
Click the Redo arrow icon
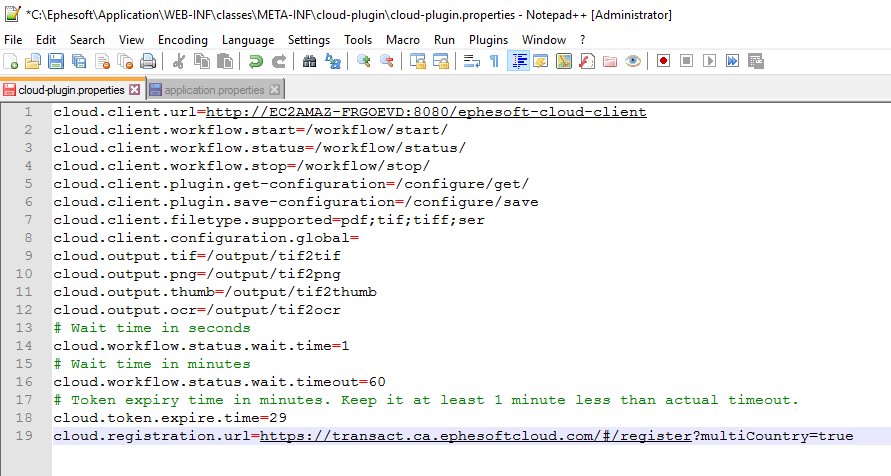coord(278,61)
